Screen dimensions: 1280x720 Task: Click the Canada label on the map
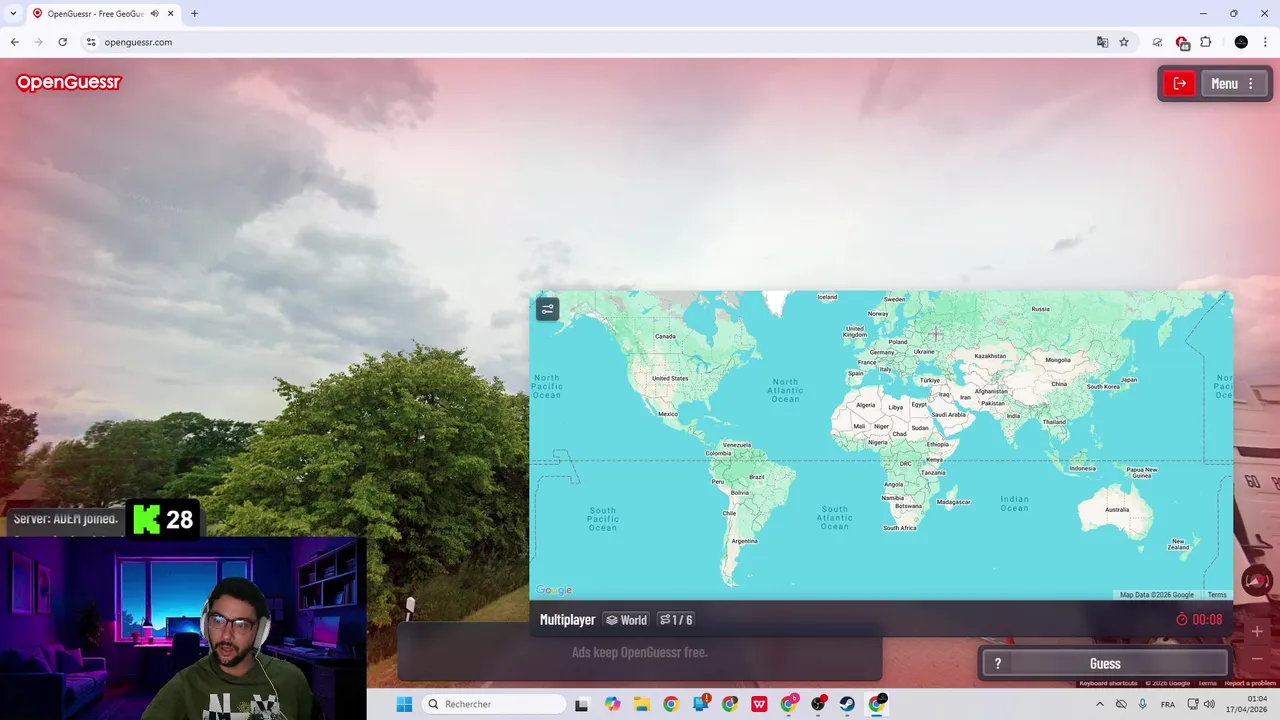click(x=665, y=336)
